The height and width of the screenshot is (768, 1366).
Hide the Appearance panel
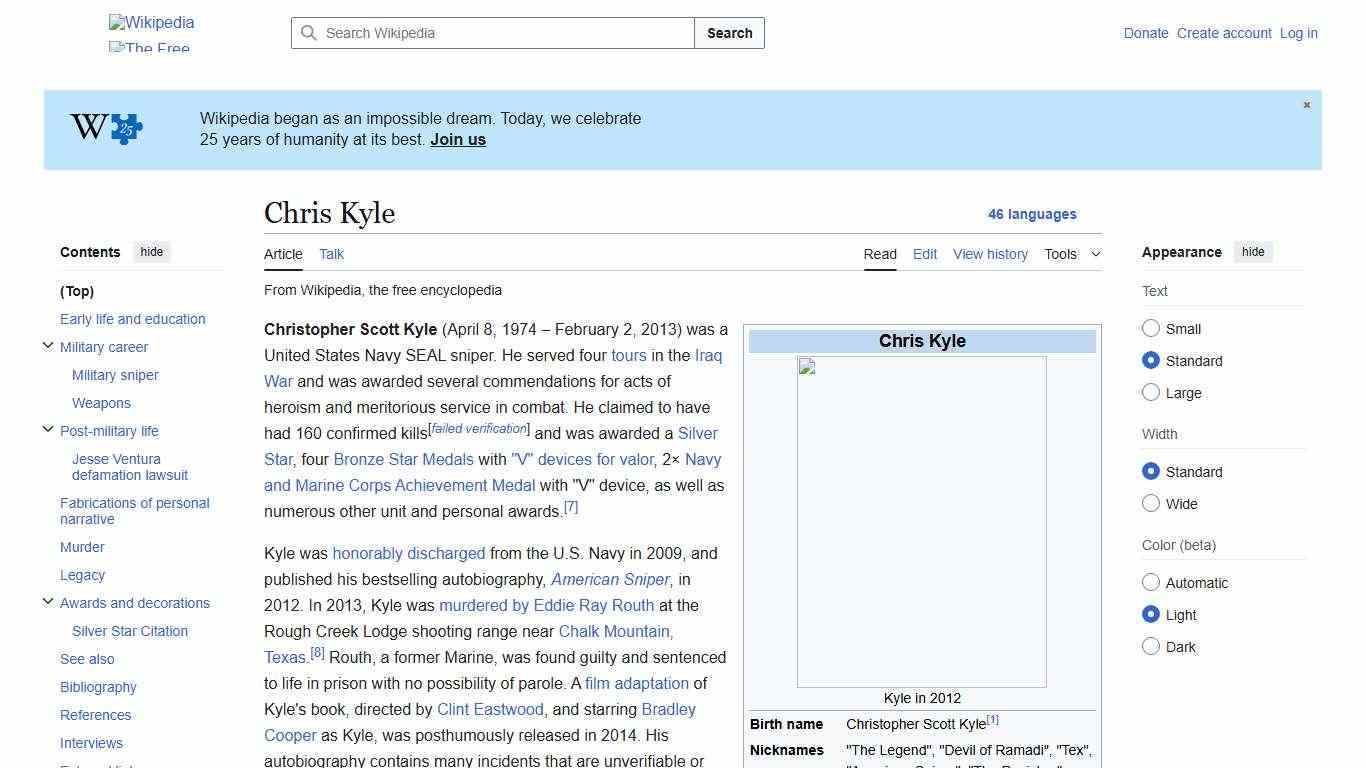click(1253, 252)
